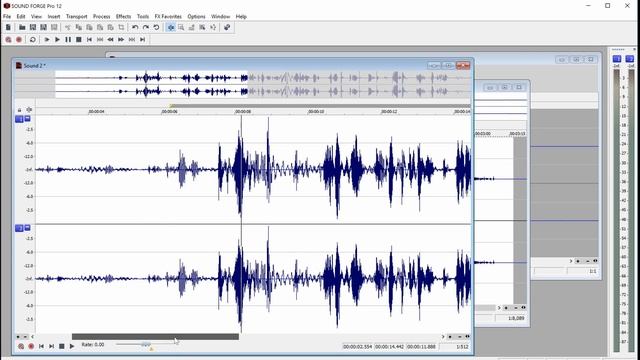Go to start in the main transport bar

[89, 40]
